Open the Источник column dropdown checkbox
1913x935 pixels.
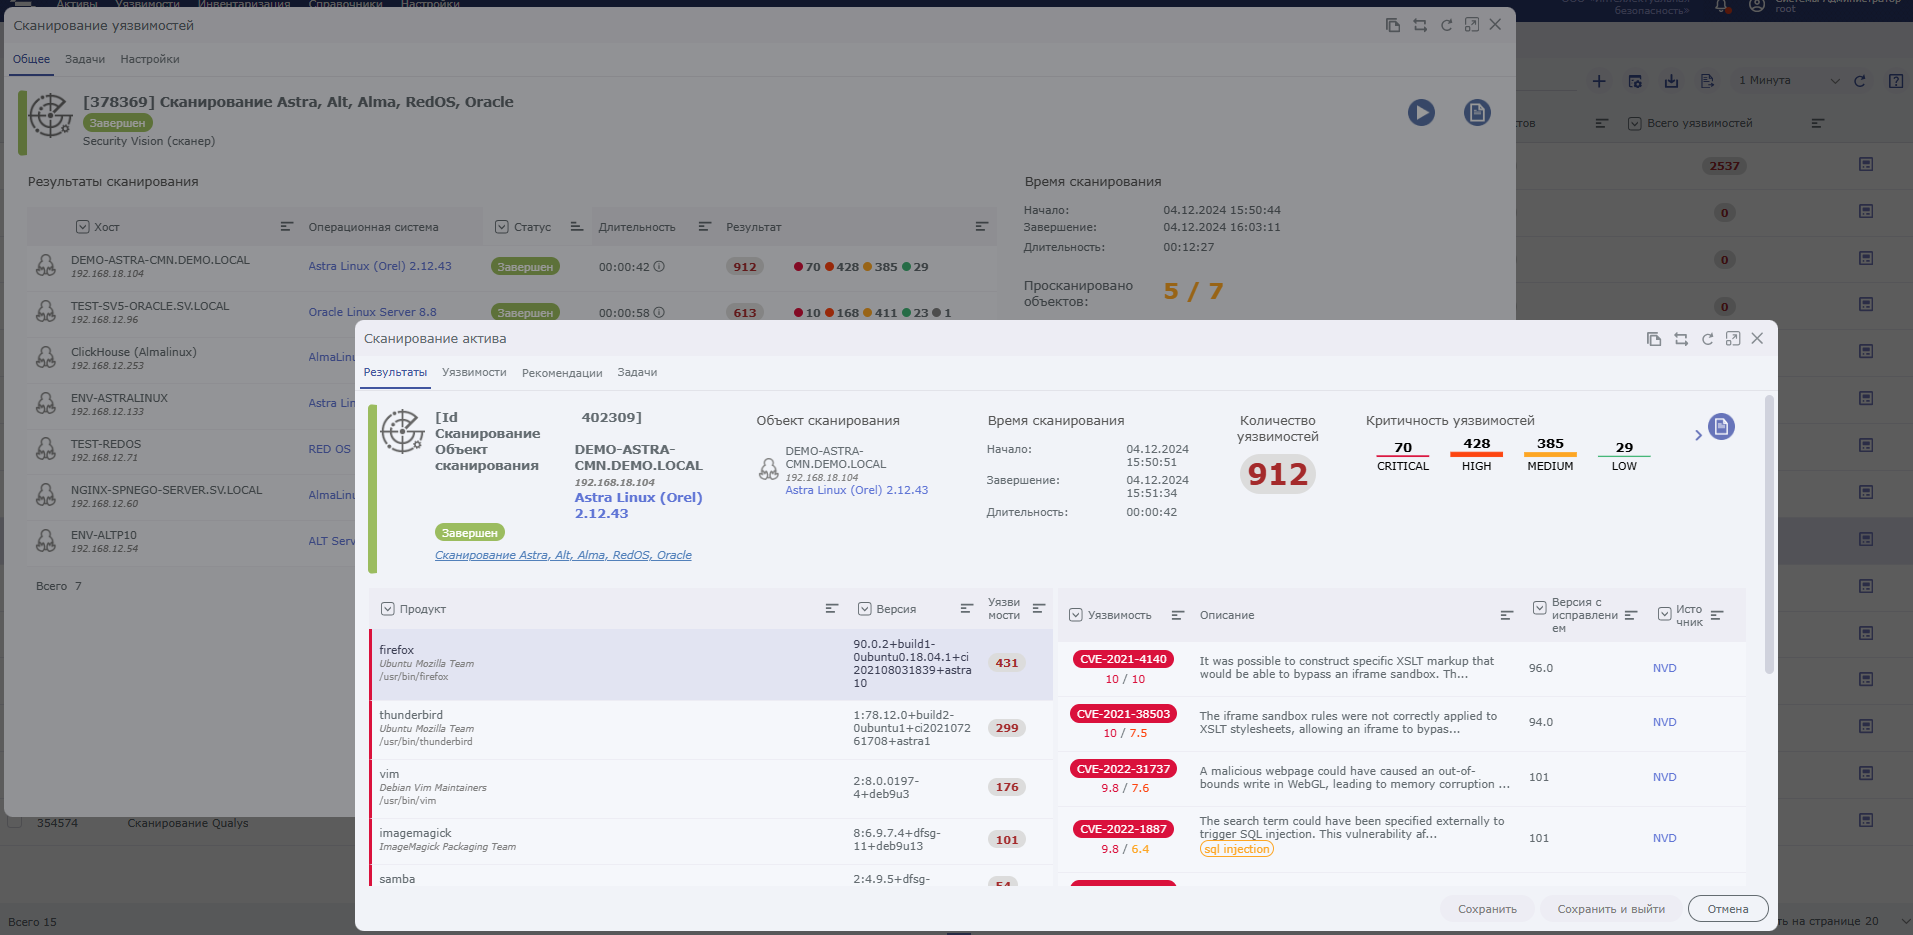pos(1665,614)
